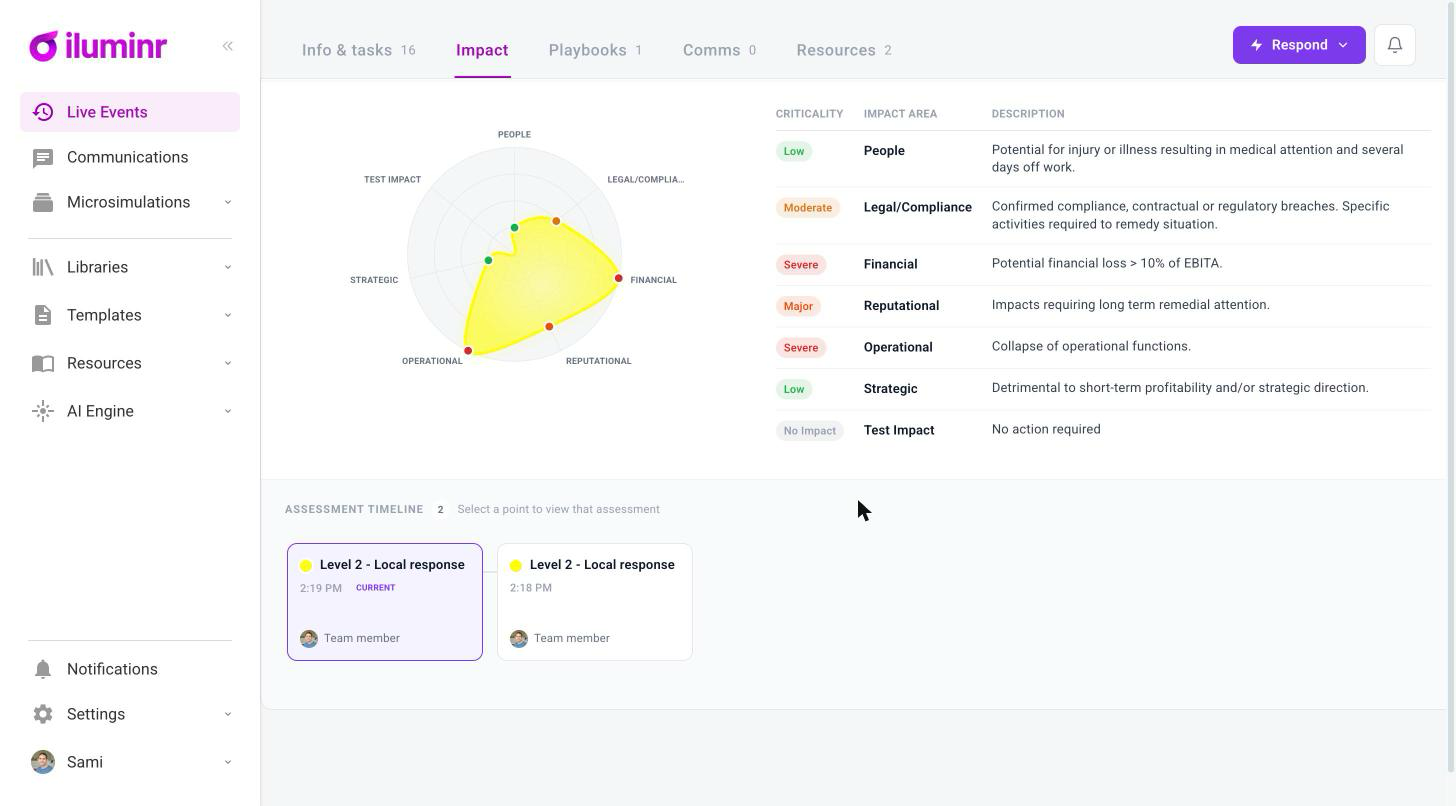Switch to the Info & tasks tab
The width and height of the screenshot is (1456, 806).
point(358,50)
